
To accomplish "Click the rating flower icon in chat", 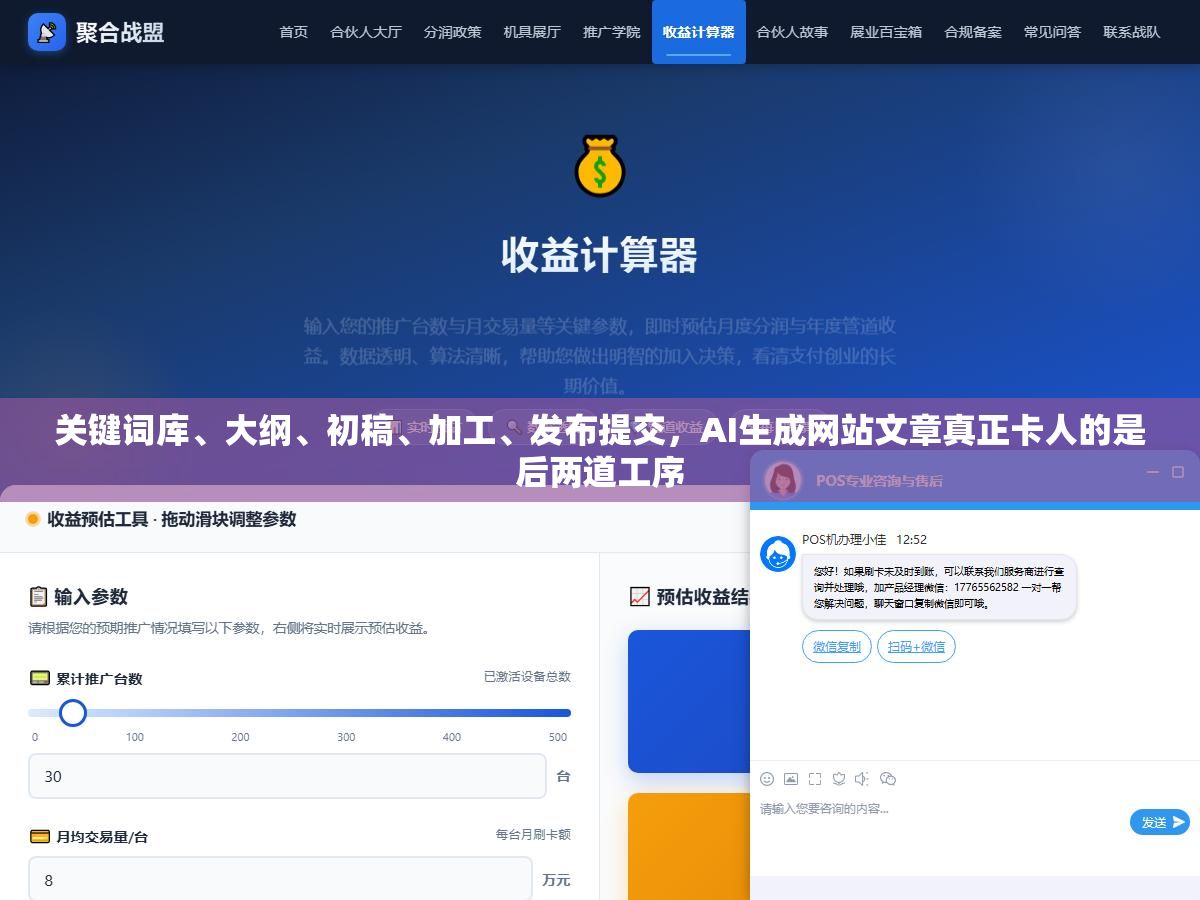I will tap(839, 779).
